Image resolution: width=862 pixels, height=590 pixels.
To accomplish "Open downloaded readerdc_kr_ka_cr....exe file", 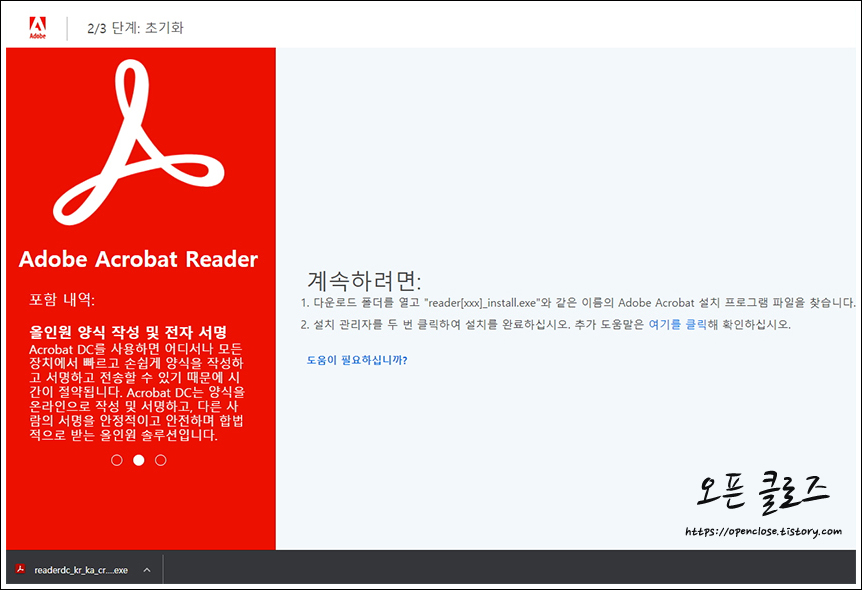I will point(81,570).
